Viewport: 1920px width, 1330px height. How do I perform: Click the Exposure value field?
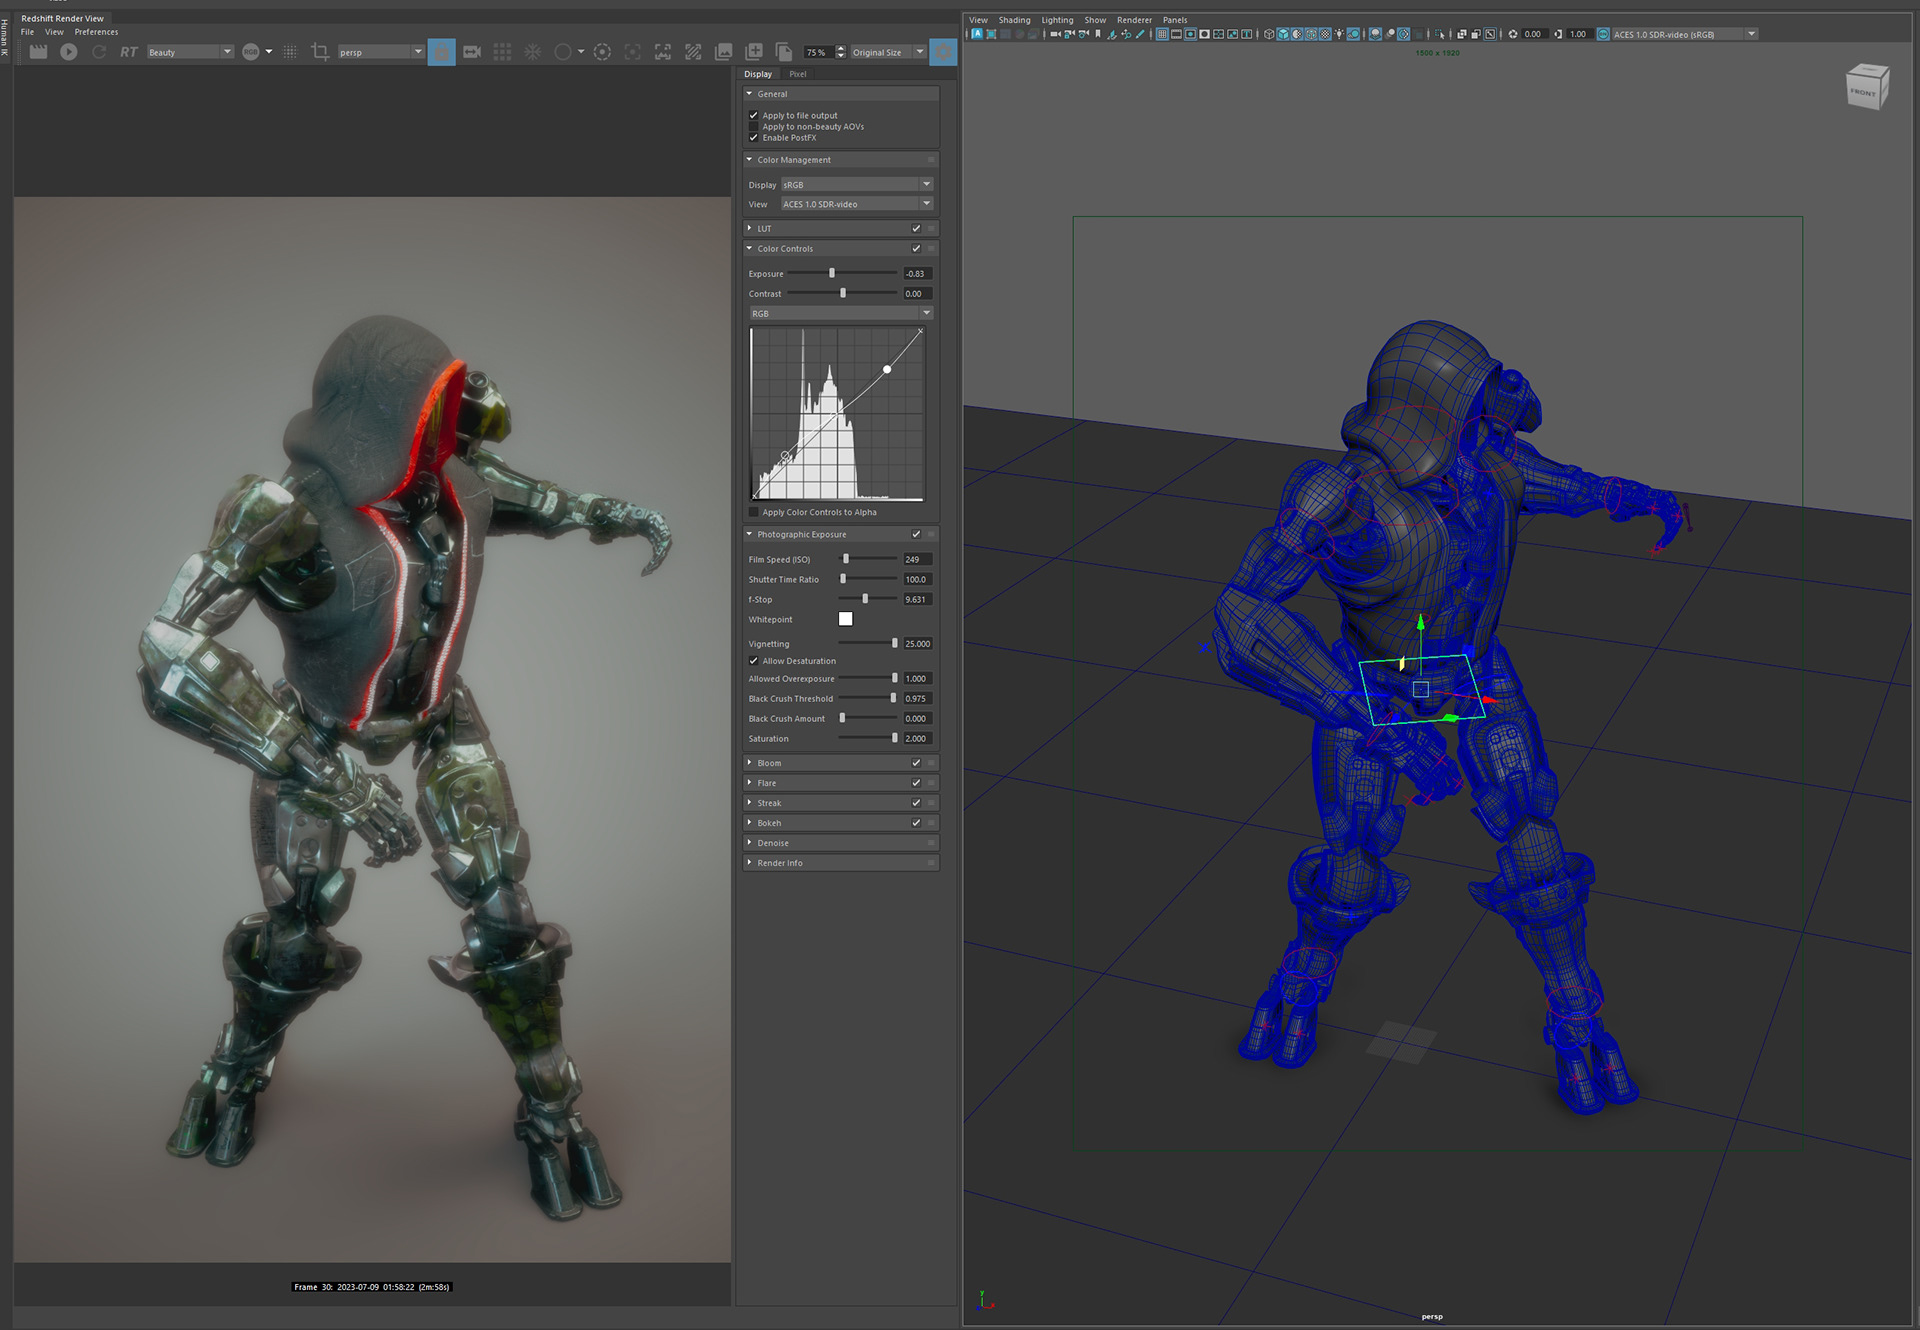(916, 274)
